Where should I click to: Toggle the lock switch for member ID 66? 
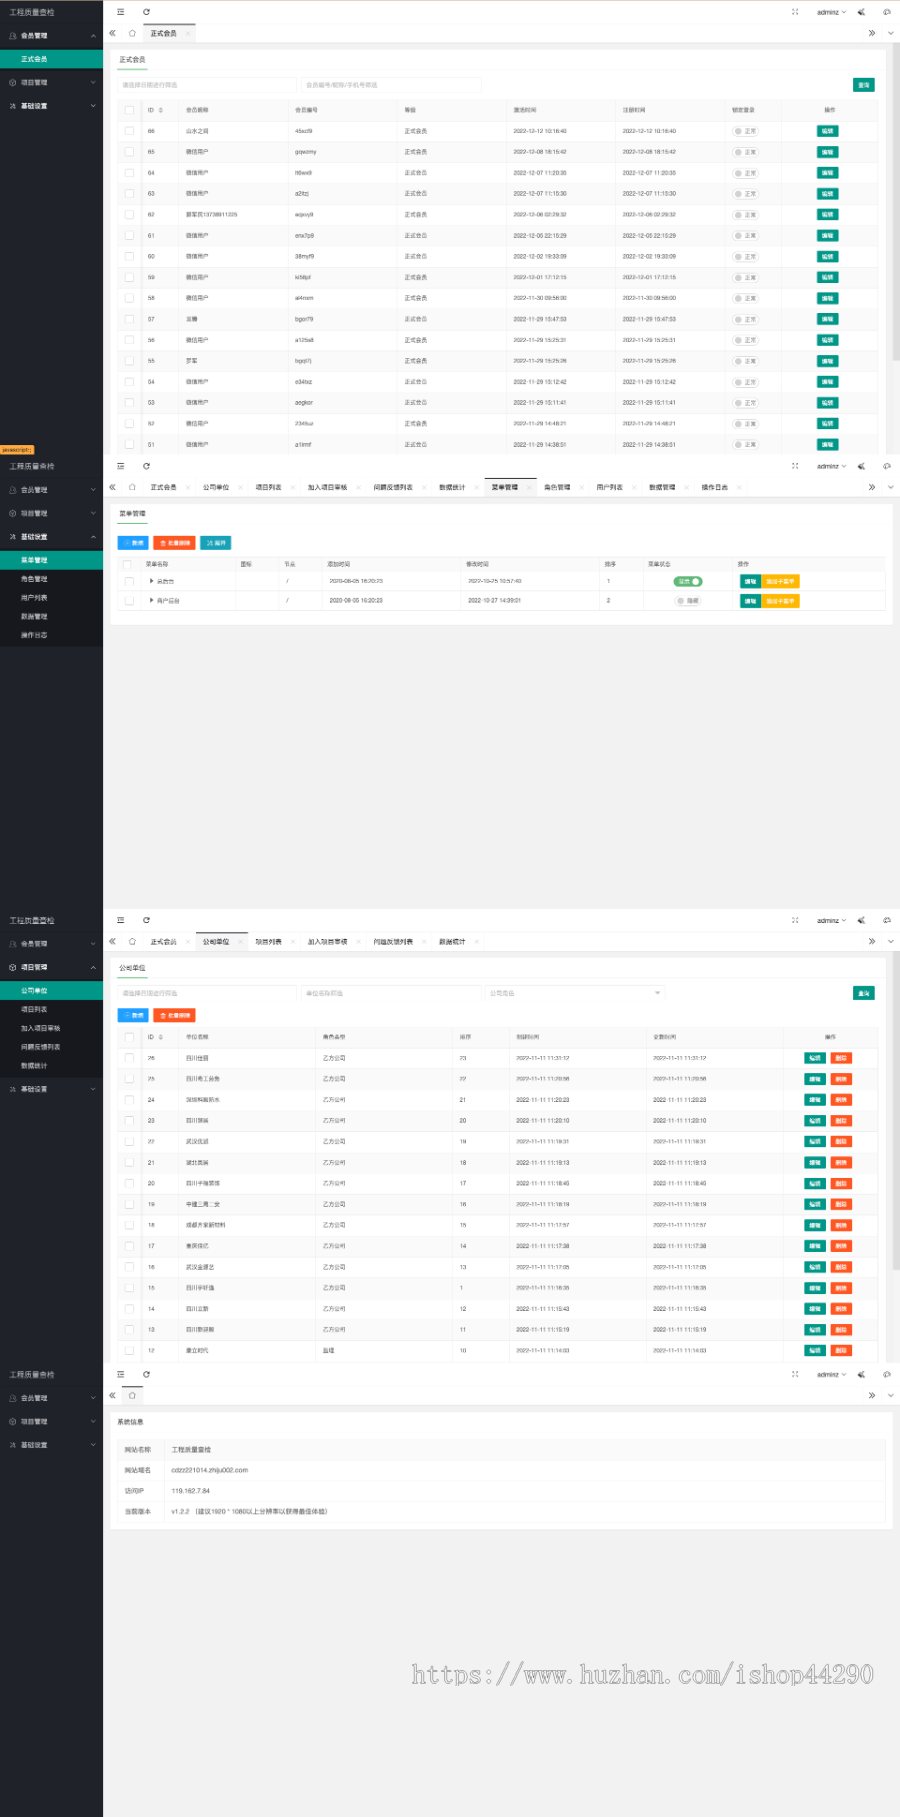point(745,131)
